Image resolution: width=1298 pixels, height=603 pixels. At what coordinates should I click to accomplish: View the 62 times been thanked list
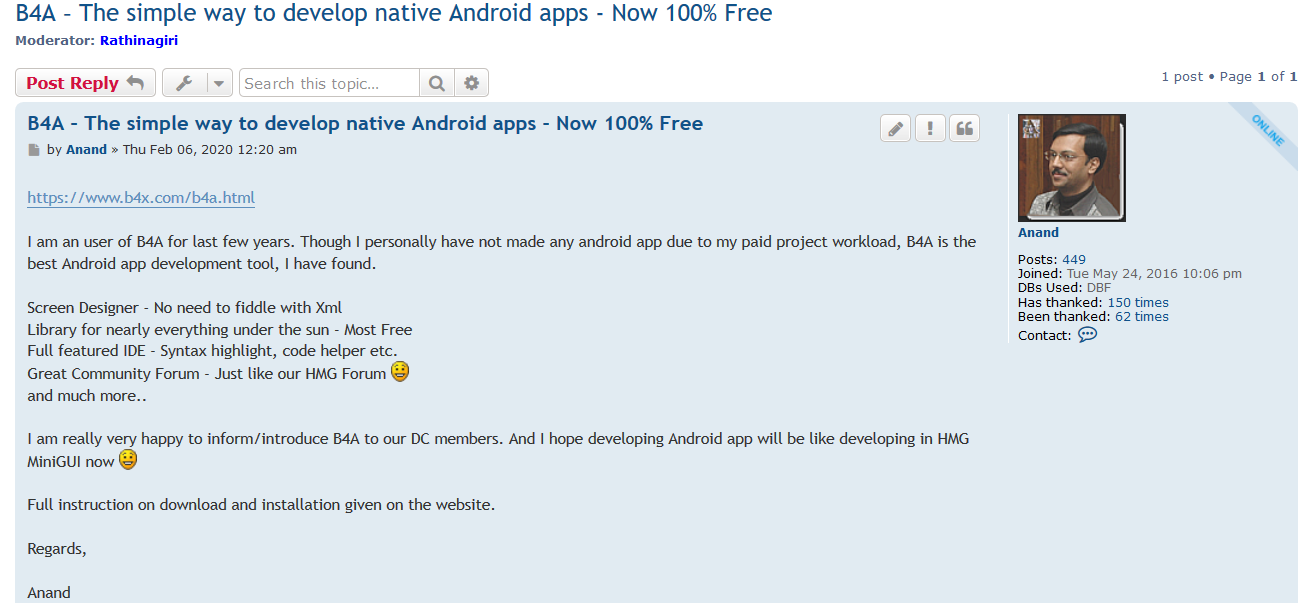[x=1142, y=316]
